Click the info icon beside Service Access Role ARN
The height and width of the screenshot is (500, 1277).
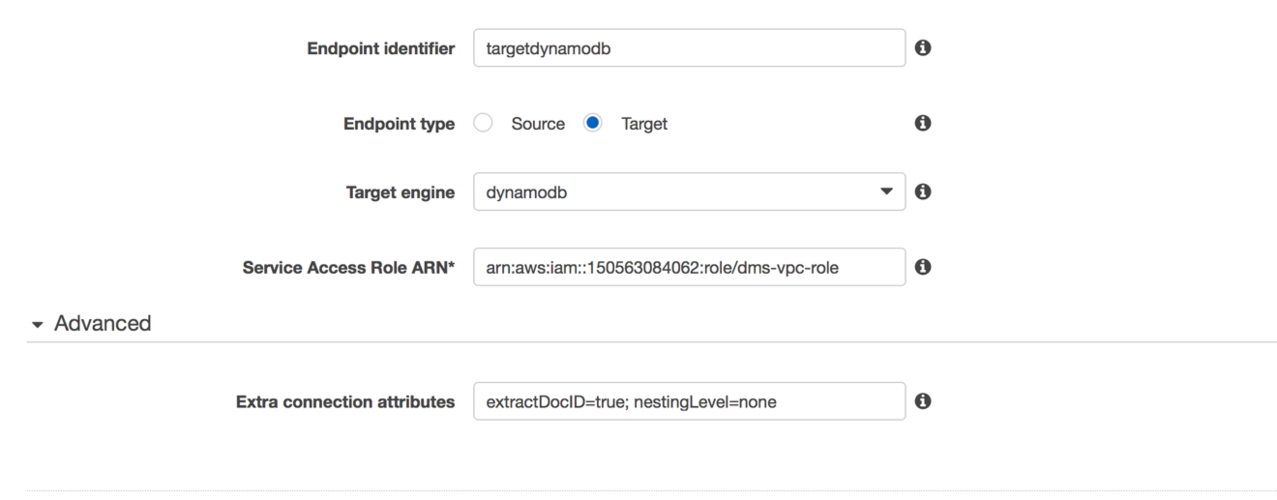click(923, 267)
